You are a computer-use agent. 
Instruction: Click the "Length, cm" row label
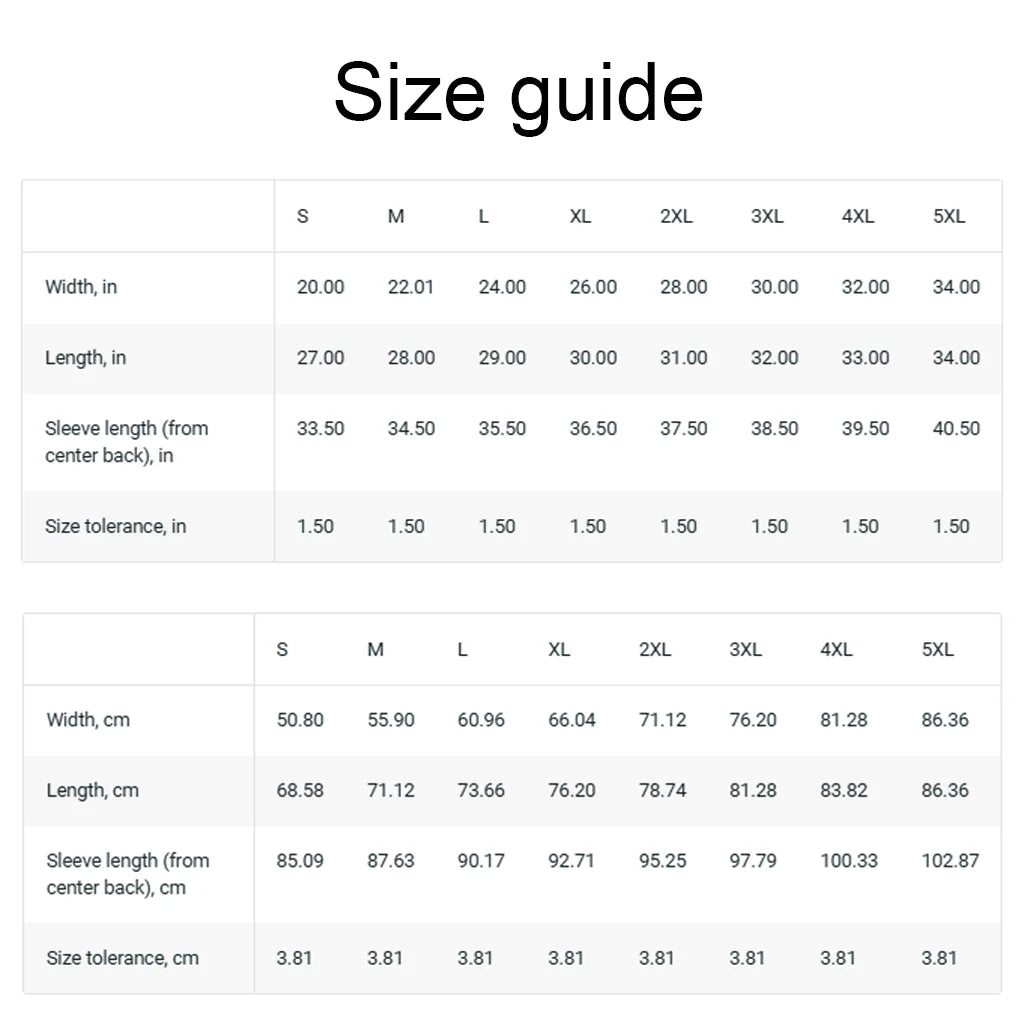(x=92, y=791)
